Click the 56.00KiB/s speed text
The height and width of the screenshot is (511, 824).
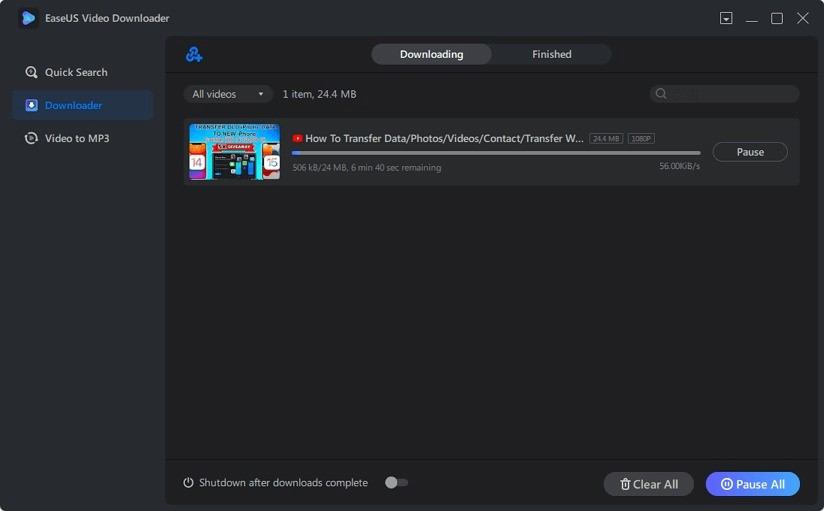(679, 166)
